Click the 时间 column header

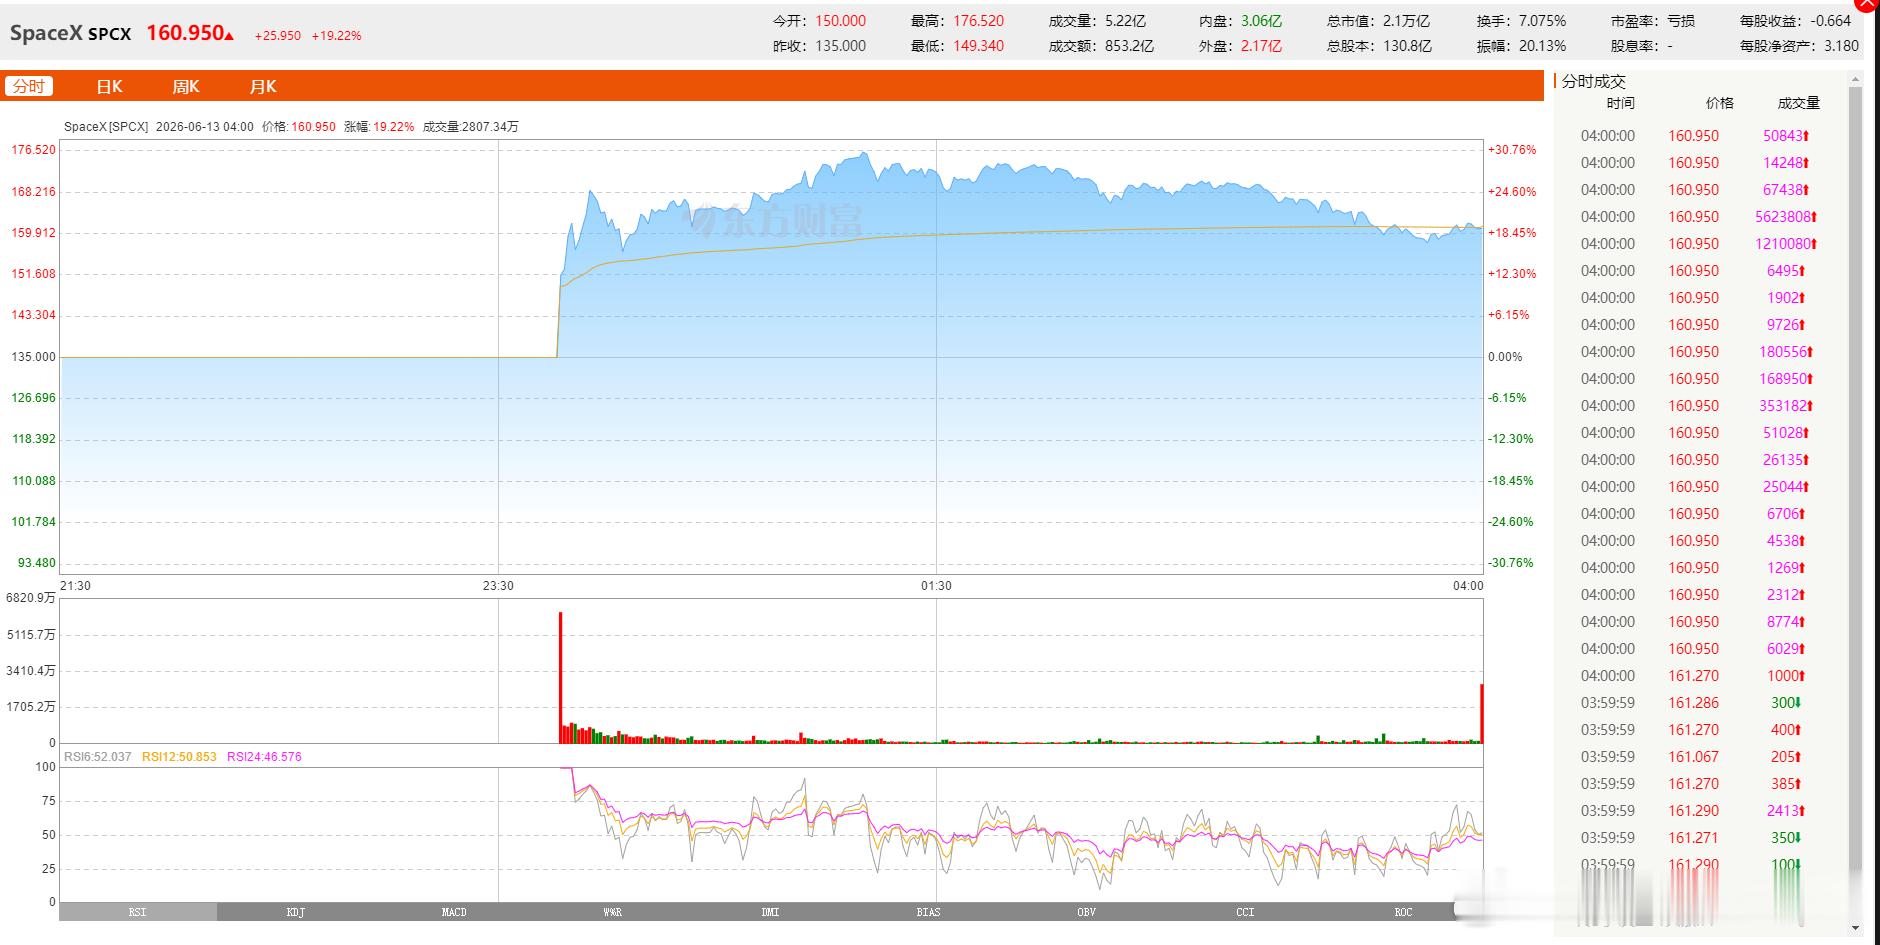click(x=1620, y=103)
